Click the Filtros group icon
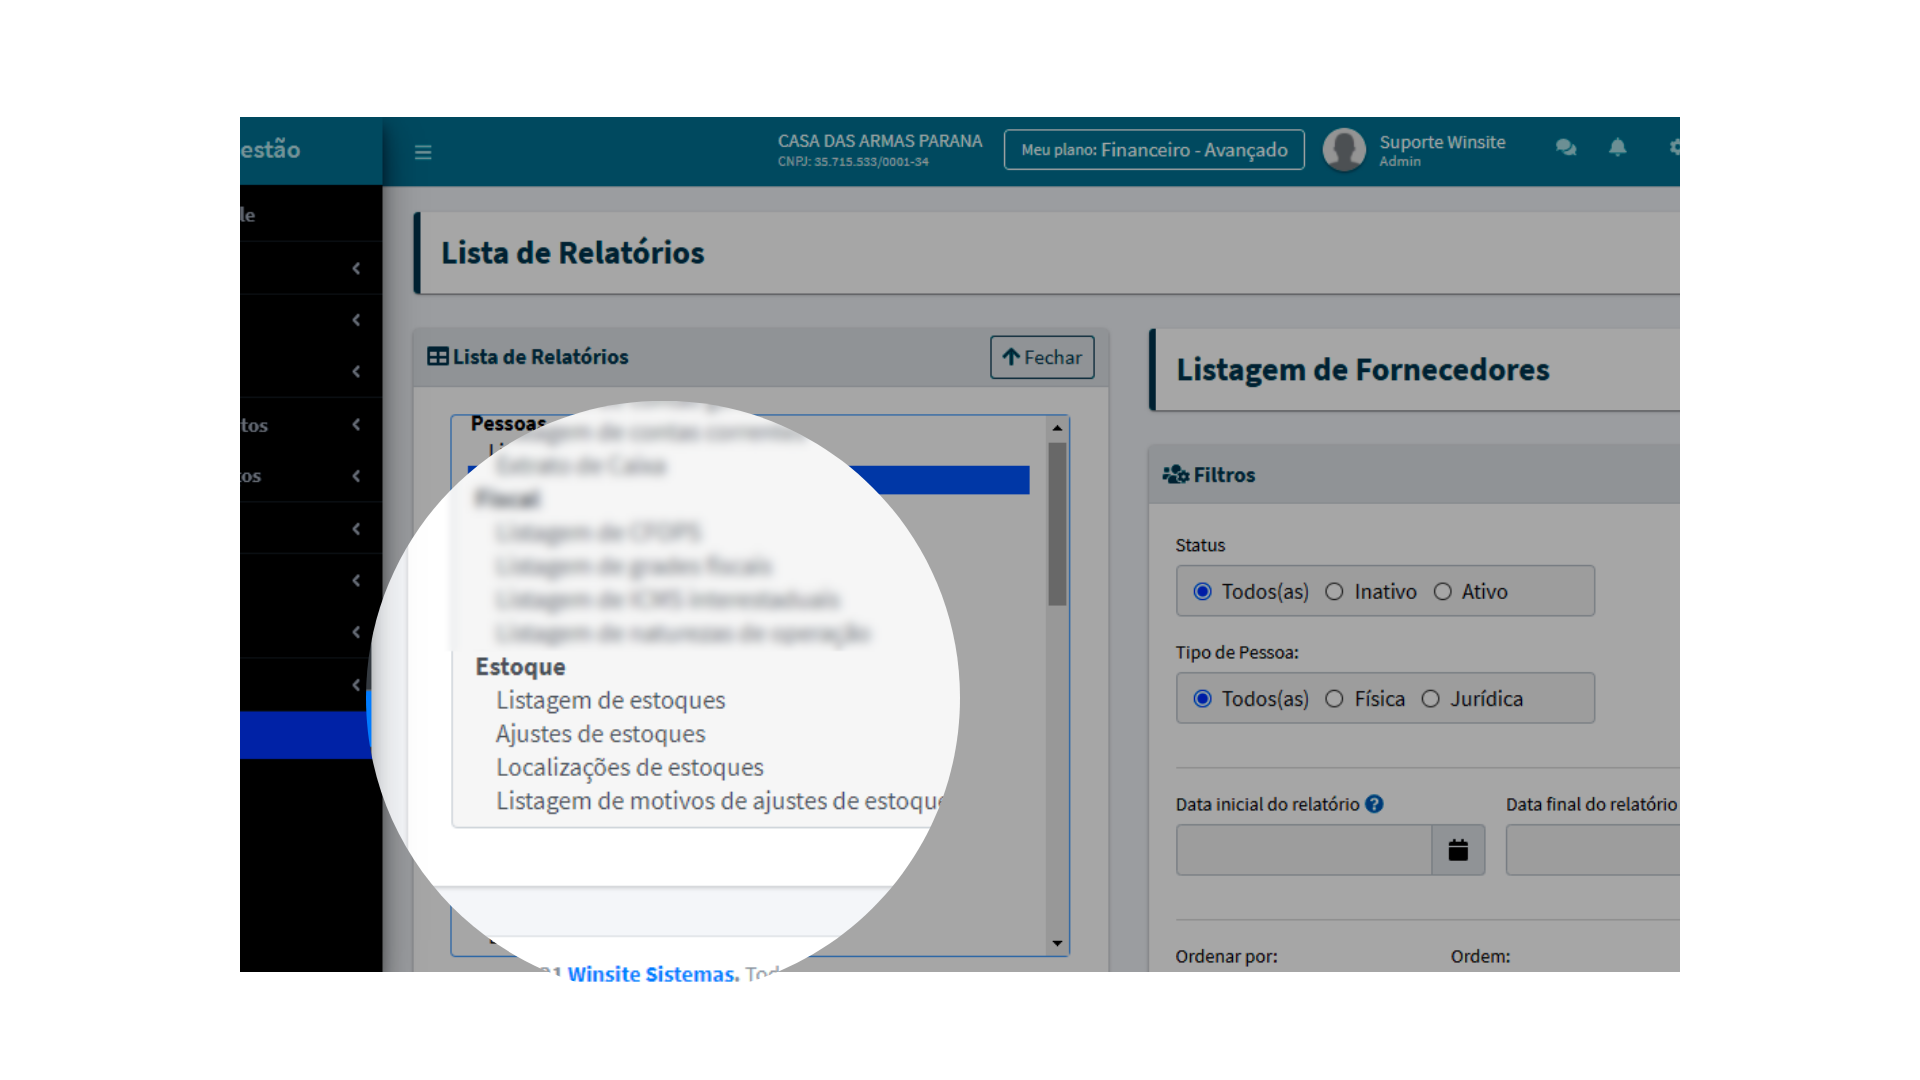The width and height of the screenshot is (1920, 1080). pos(1175,474)
